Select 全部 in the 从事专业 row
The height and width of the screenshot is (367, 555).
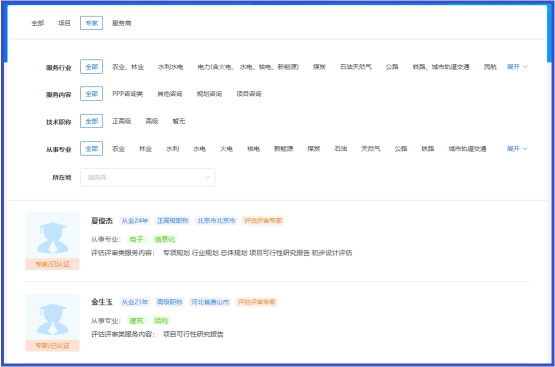pos(91,149)
